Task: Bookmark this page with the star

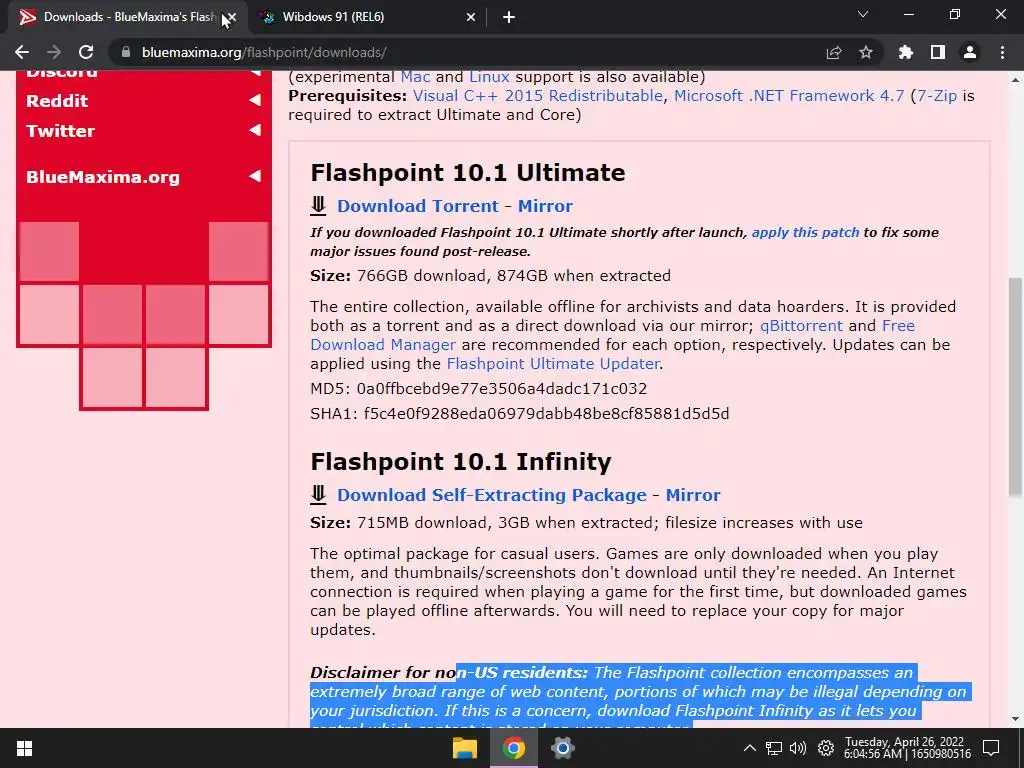Action: 866,52
